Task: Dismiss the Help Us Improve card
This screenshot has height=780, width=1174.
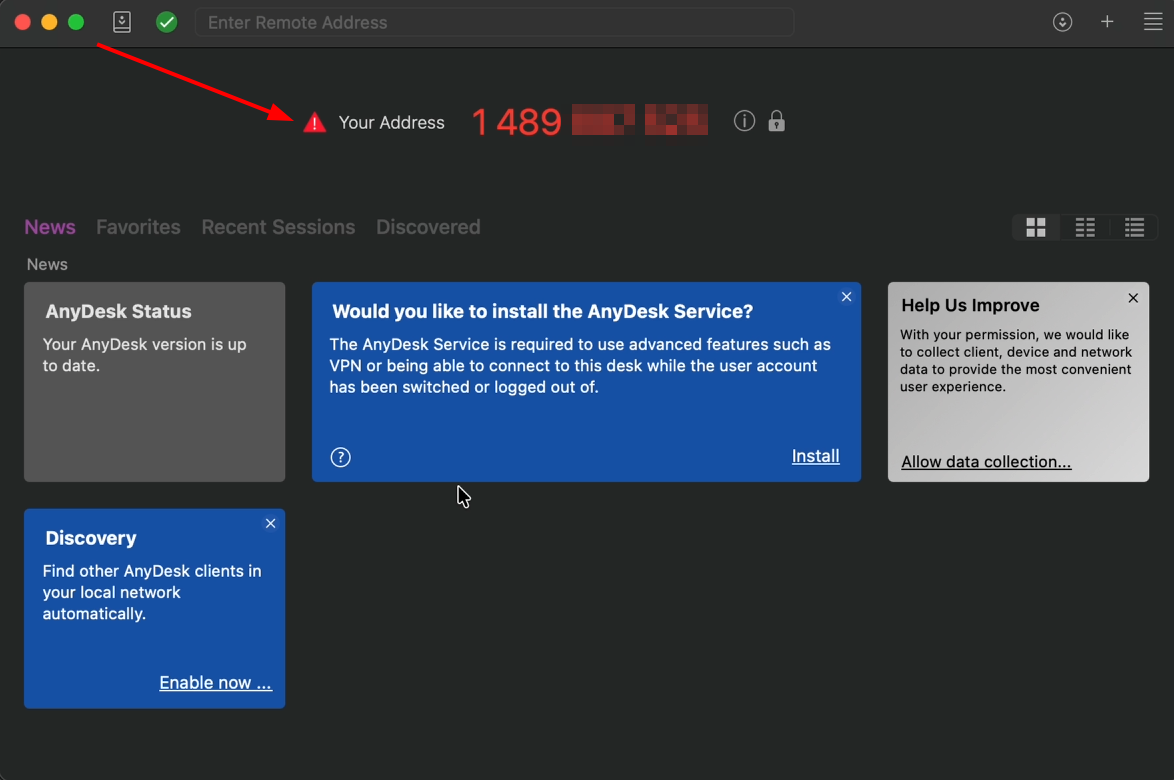Action: click(1133, 298)
